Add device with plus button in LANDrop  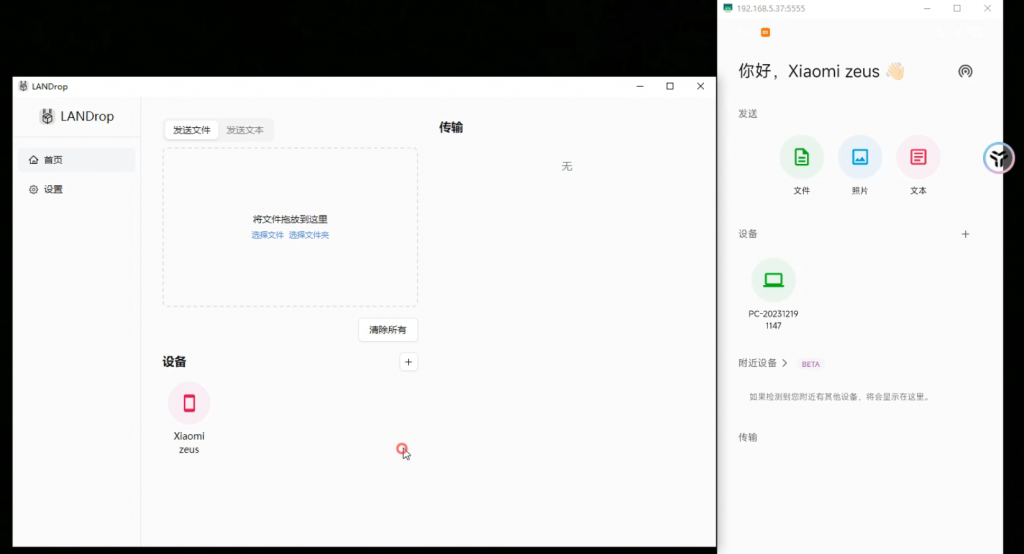tap(408, 362)
